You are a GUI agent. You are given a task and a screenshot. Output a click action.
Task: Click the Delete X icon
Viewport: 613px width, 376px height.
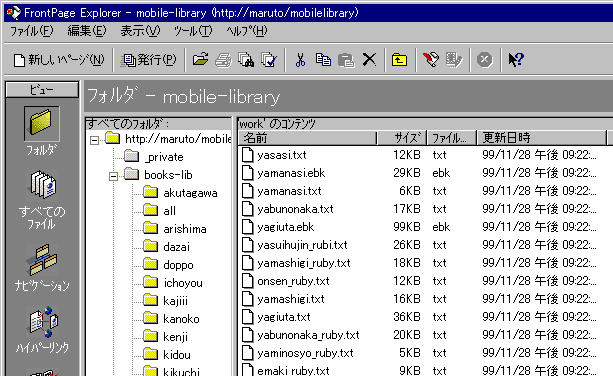(369, 60)
